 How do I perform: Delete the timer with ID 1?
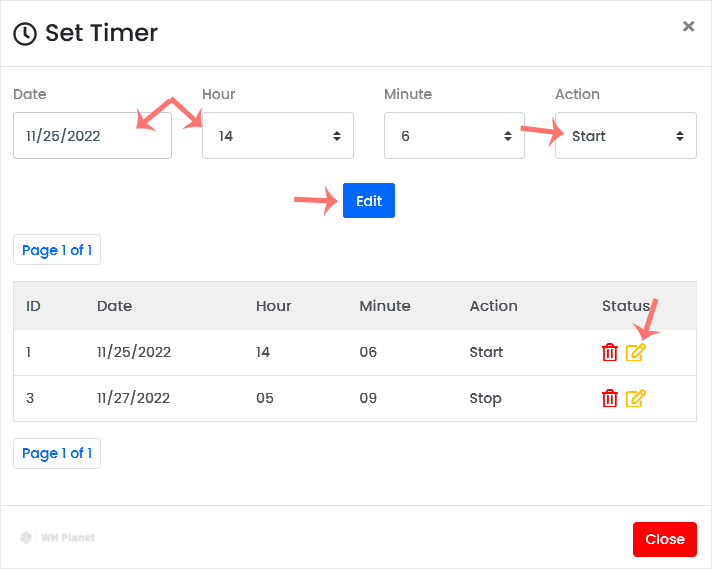pos(609,352)
